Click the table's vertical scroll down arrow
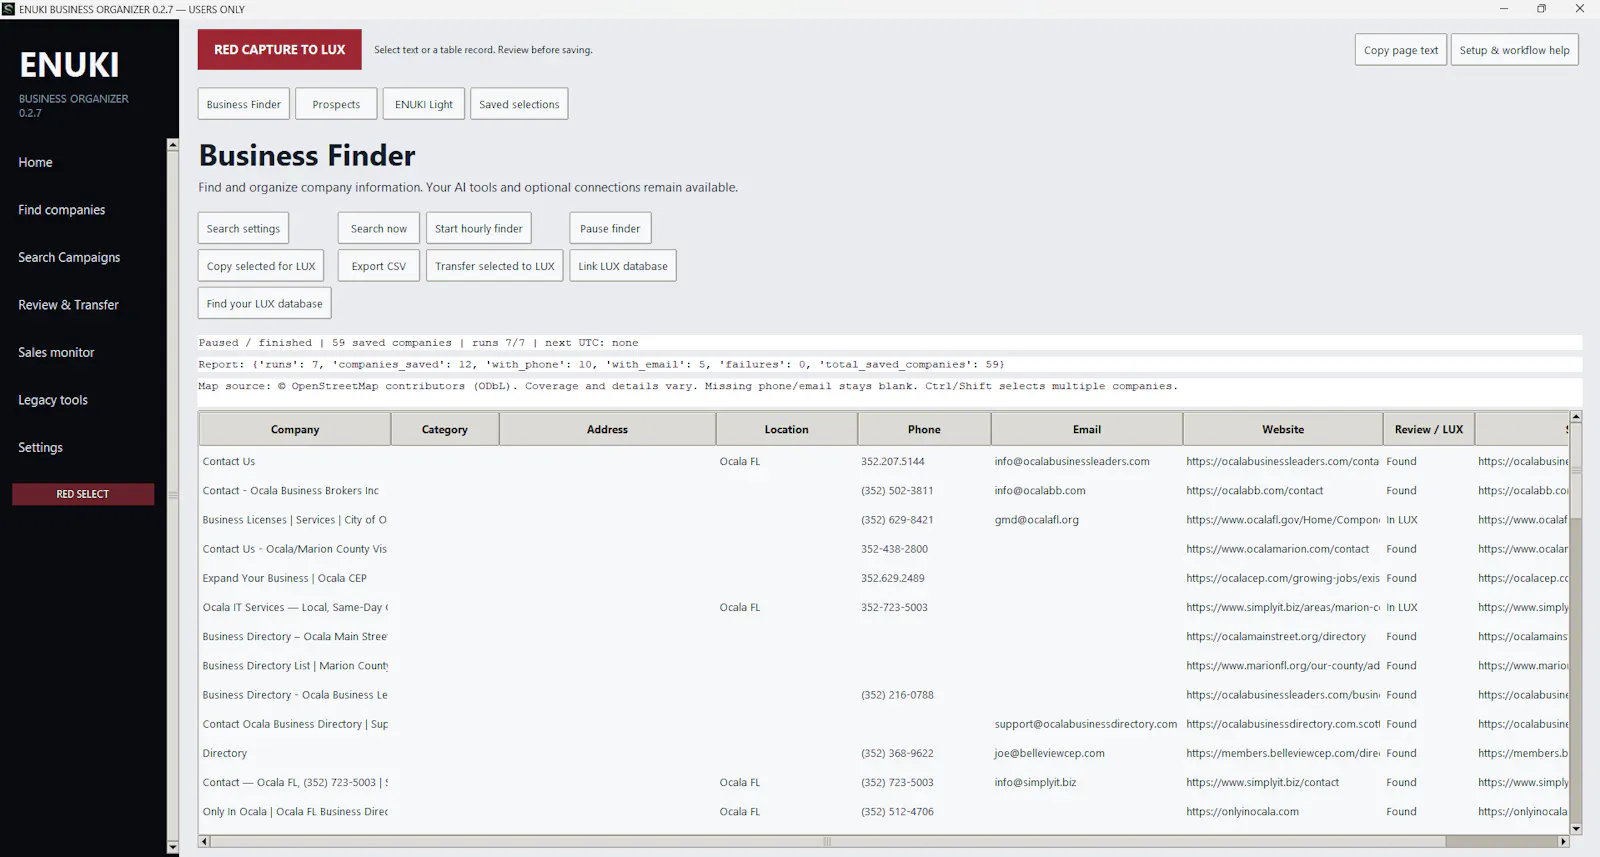The image size is (1600, 857). 1576,829
